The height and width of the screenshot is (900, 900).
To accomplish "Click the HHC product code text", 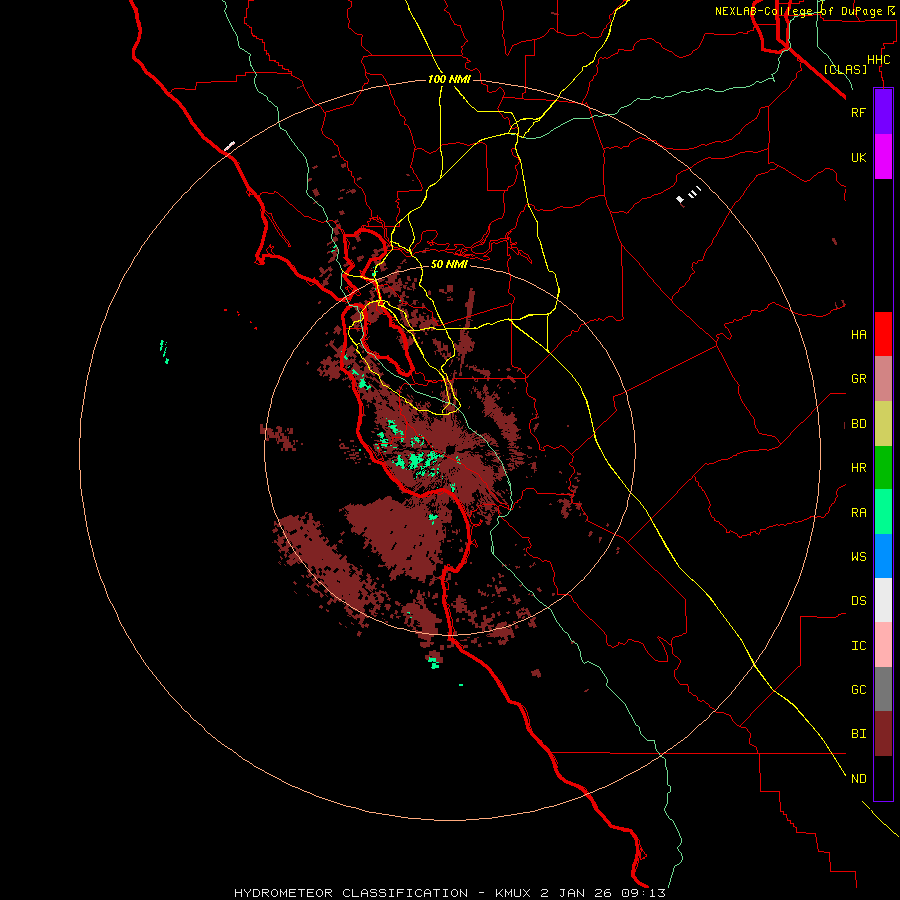I will [879, 60].
